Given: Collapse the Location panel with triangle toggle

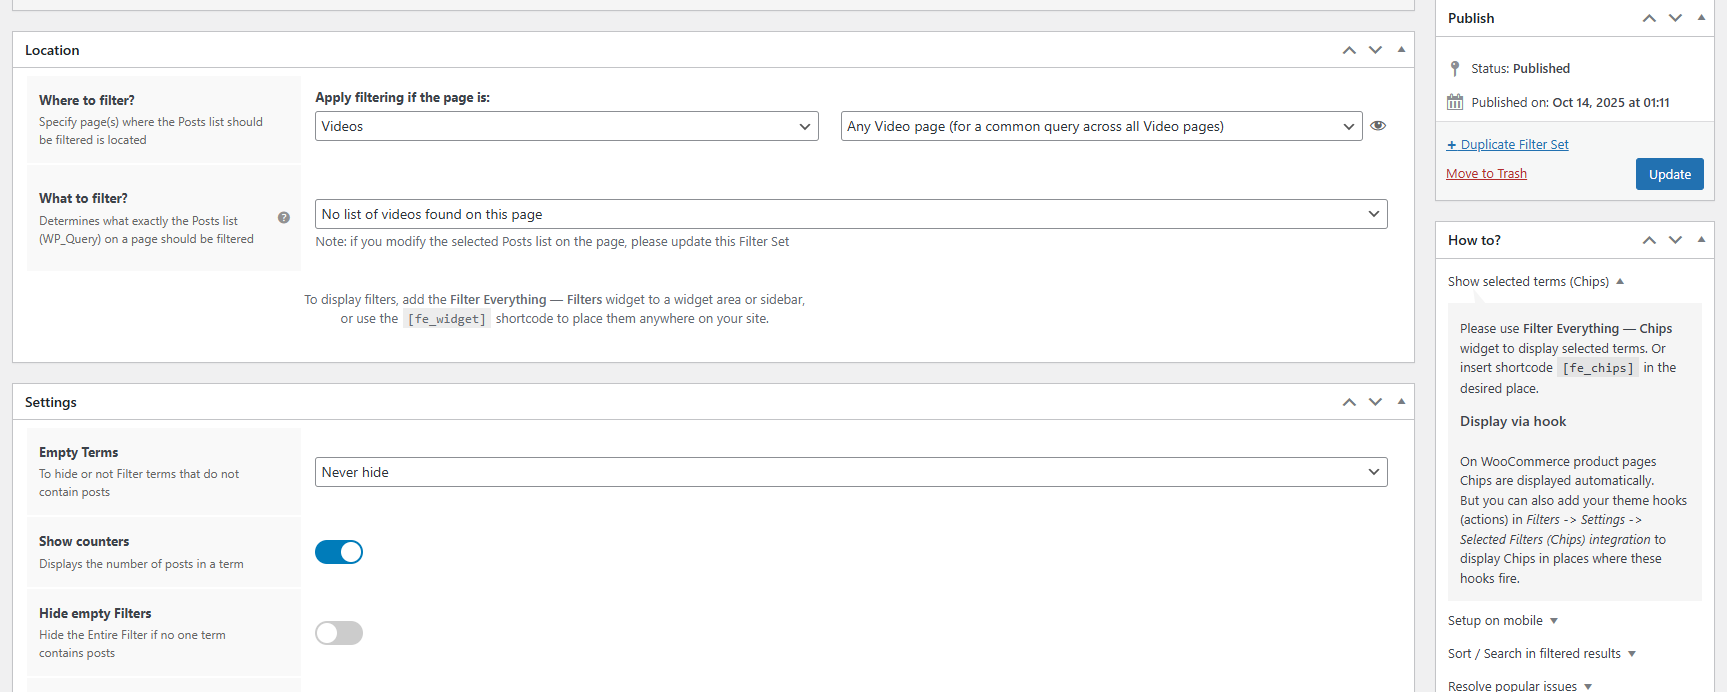Looking at the screenshot, I should coord(1401,50).
